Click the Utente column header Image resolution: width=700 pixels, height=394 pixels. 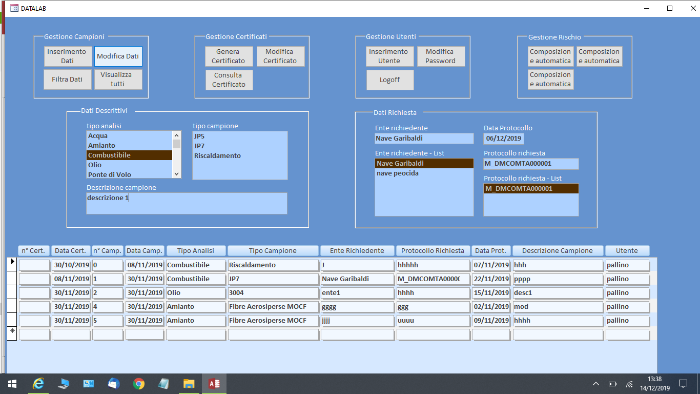[627, 251]
